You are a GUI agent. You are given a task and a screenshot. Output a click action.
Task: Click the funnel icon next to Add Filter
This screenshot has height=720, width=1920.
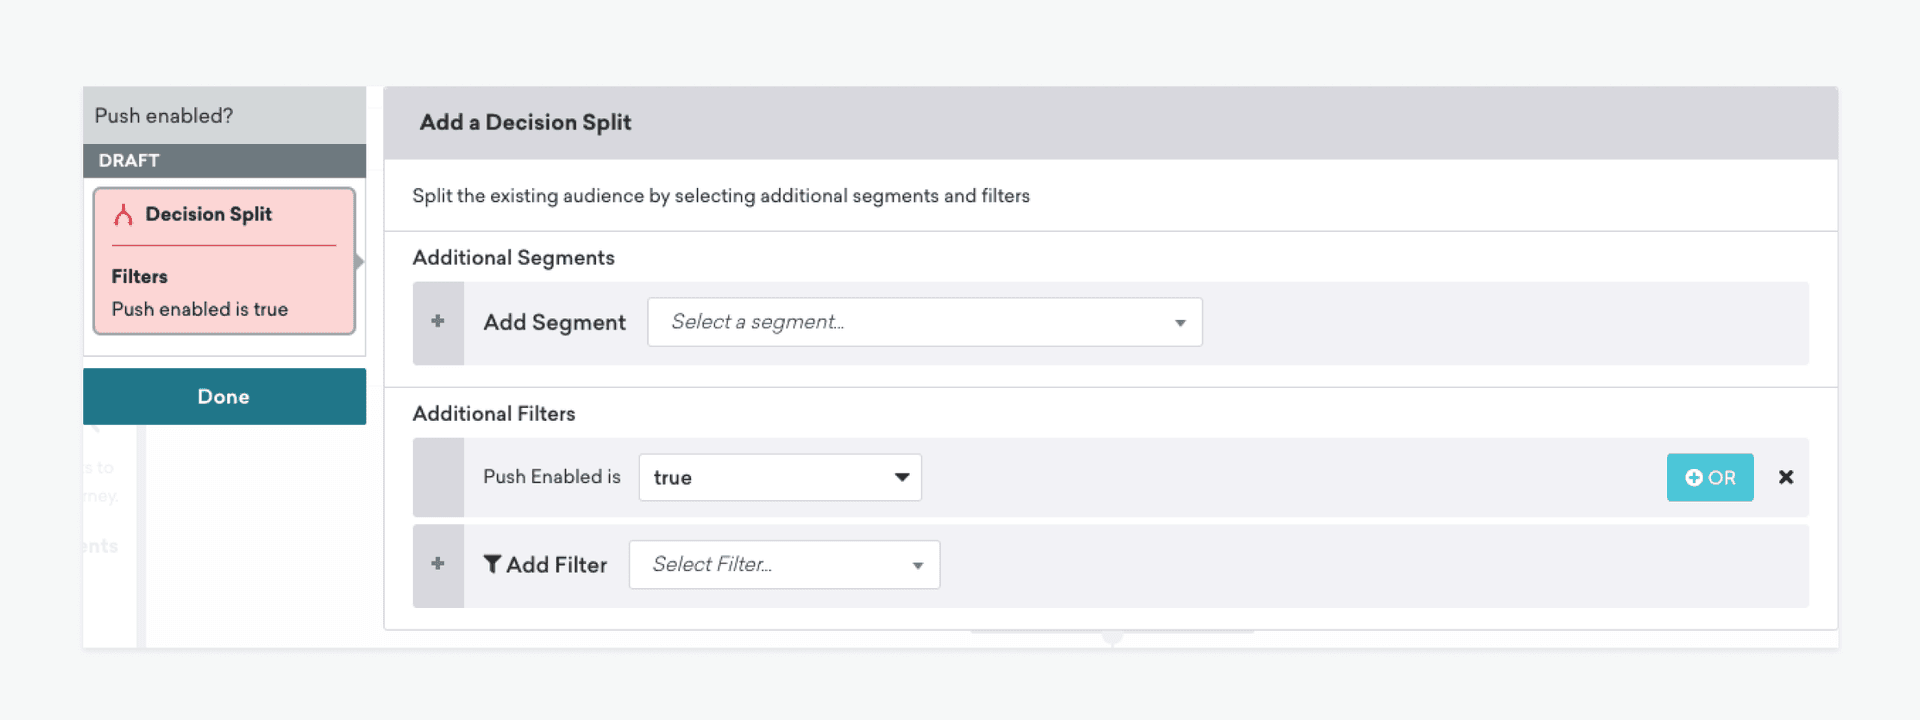(x=492, y=565)
